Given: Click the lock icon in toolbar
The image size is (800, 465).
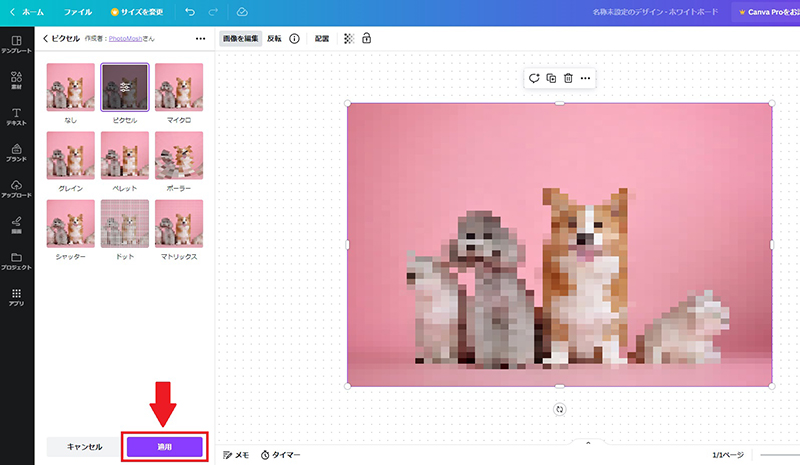Looking at the screenshot, I should (366, 38).
